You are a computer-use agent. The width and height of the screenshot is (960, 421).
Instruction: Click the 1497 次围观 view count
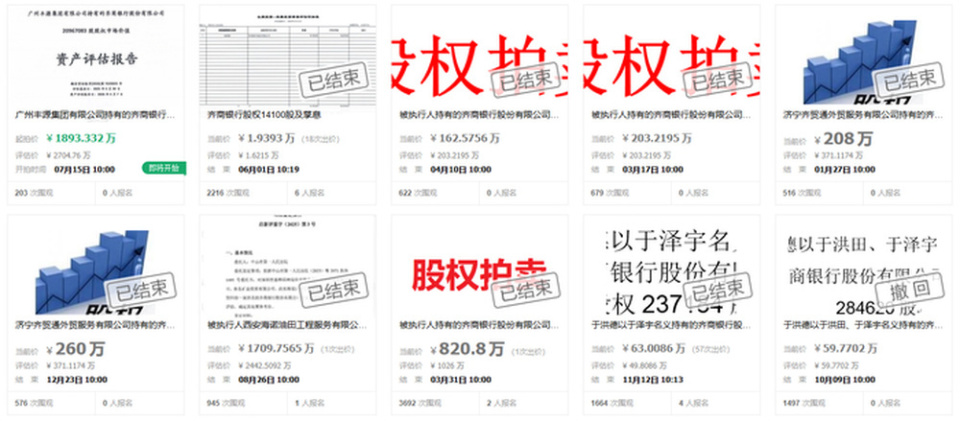pyautogui.click(x=804, y=403)
